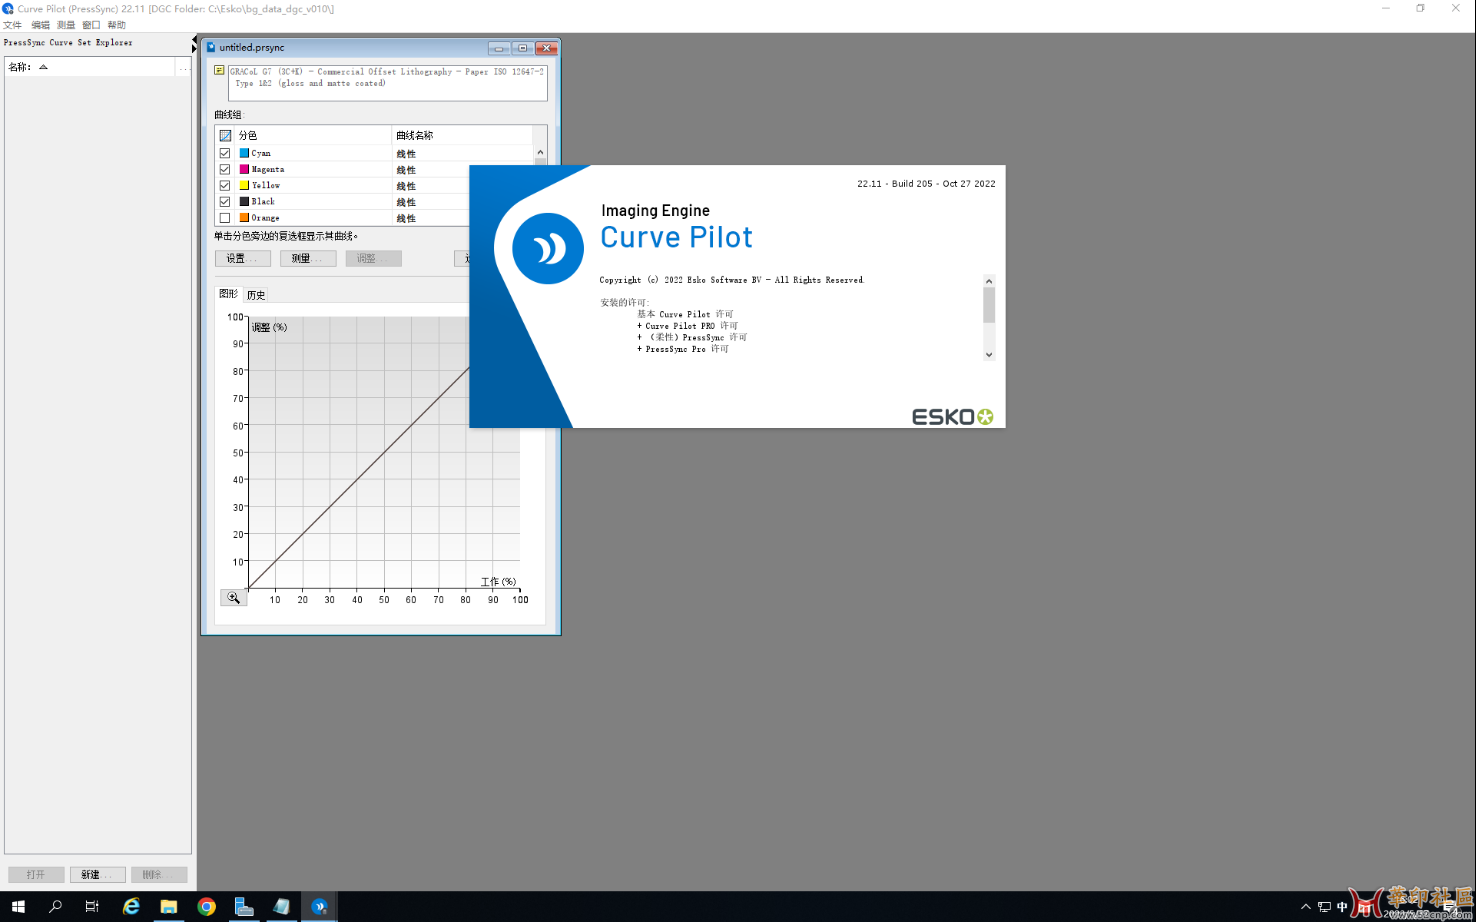Maximize the untitled.prsync window
Image resolution: width=1476 pixels, height=922 pixels.
click(522, 48)
